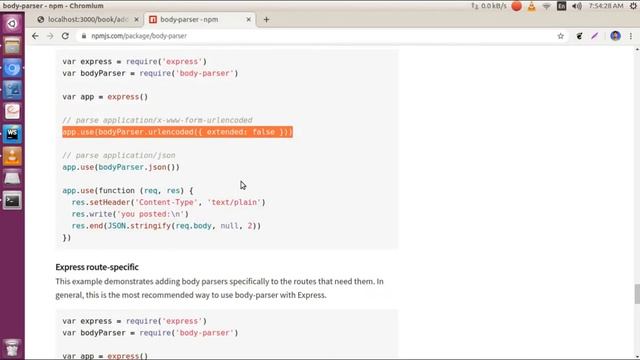The width and height of the screenshot is (640, 360).
Task: Open the Files manager in the dock
Action: coord(12,46)
